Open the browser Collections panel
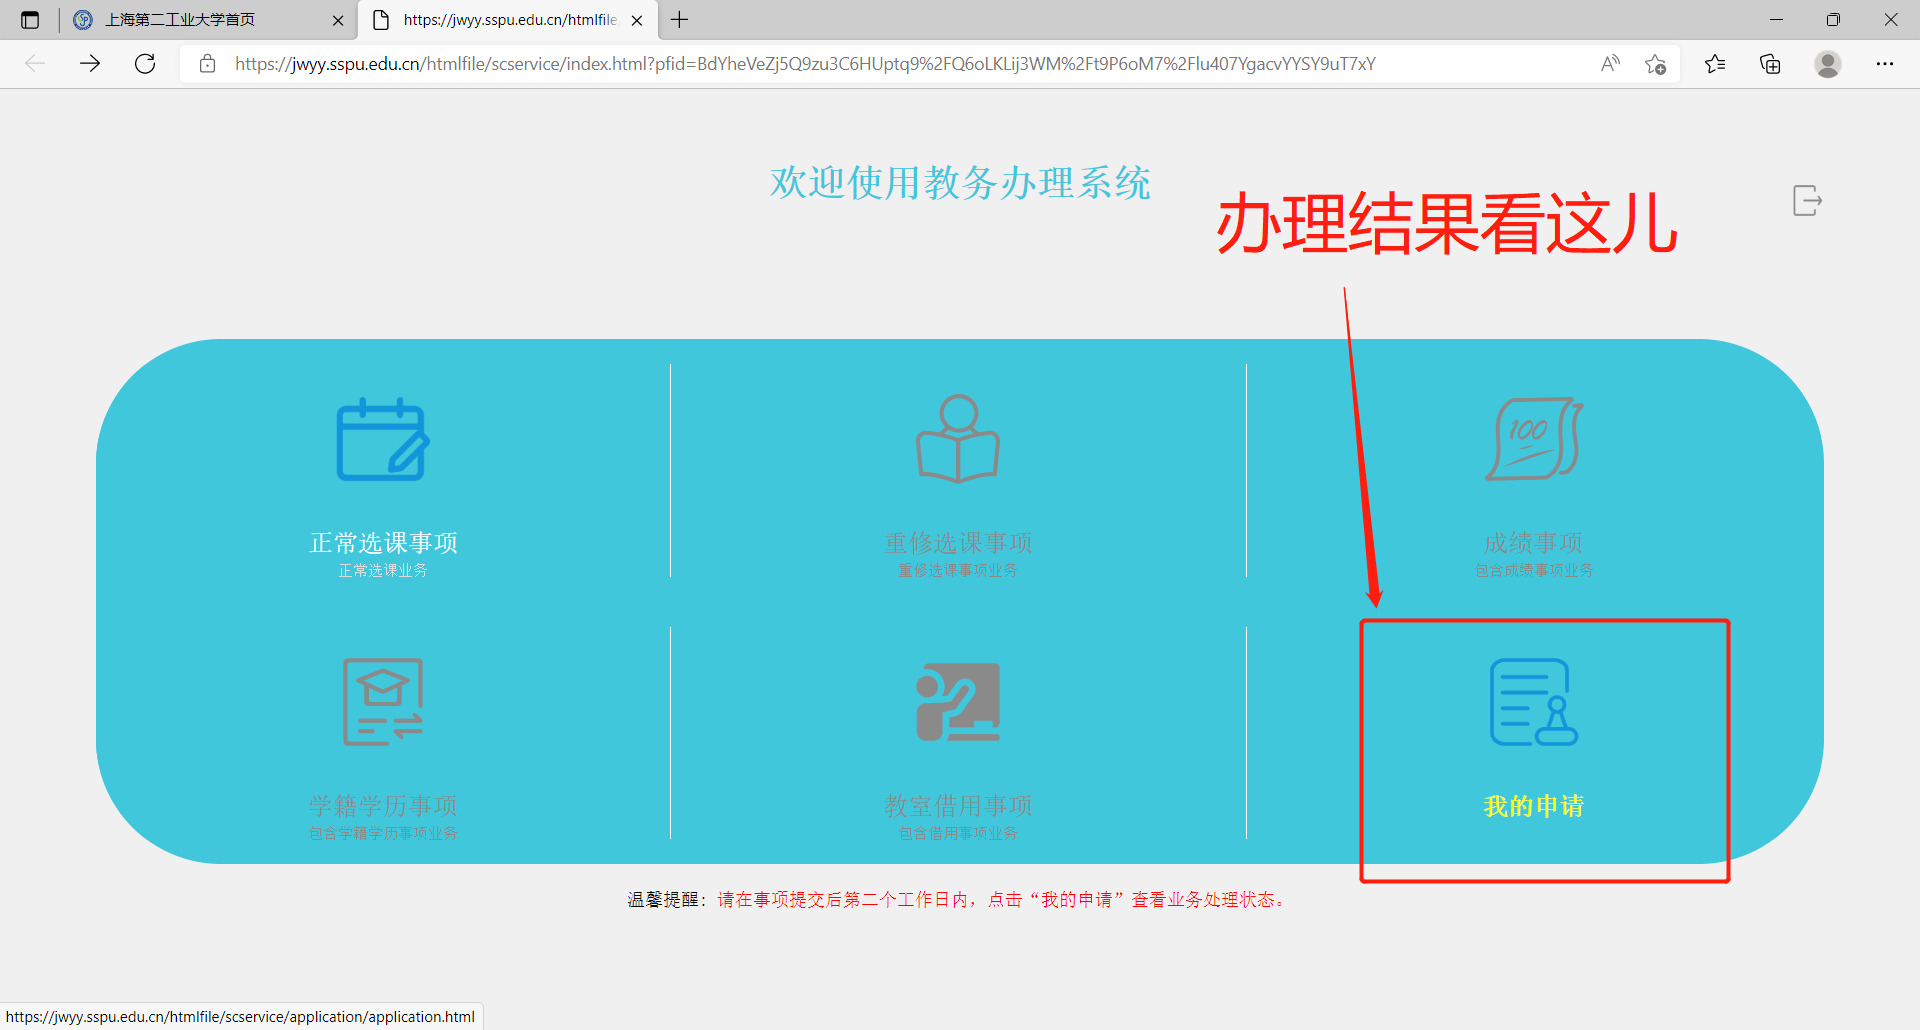The image size is (1920, 1030). [x=1770, y=64]
